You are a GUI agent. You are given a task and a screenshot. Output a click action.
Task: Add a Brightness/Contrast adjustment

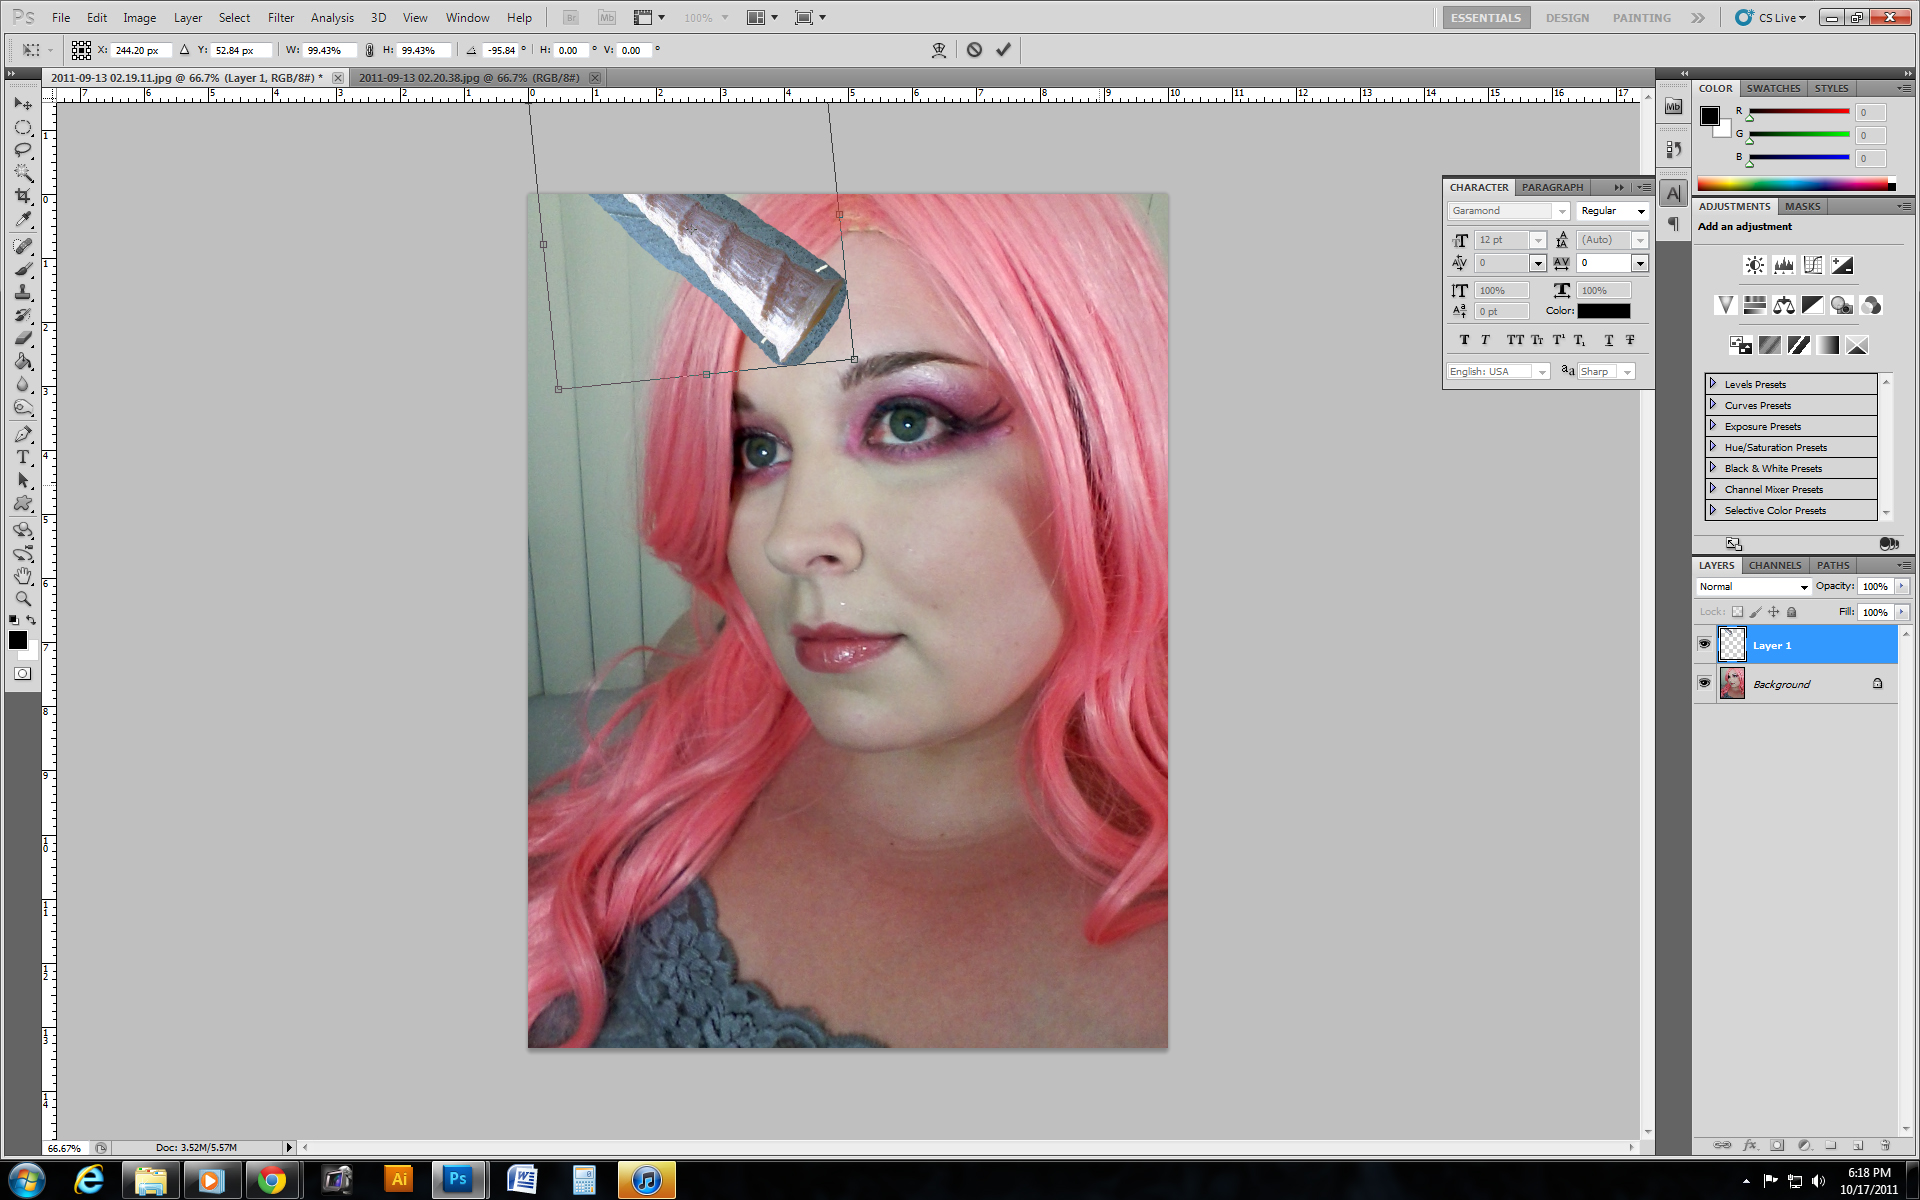[x=1755, y=265]
